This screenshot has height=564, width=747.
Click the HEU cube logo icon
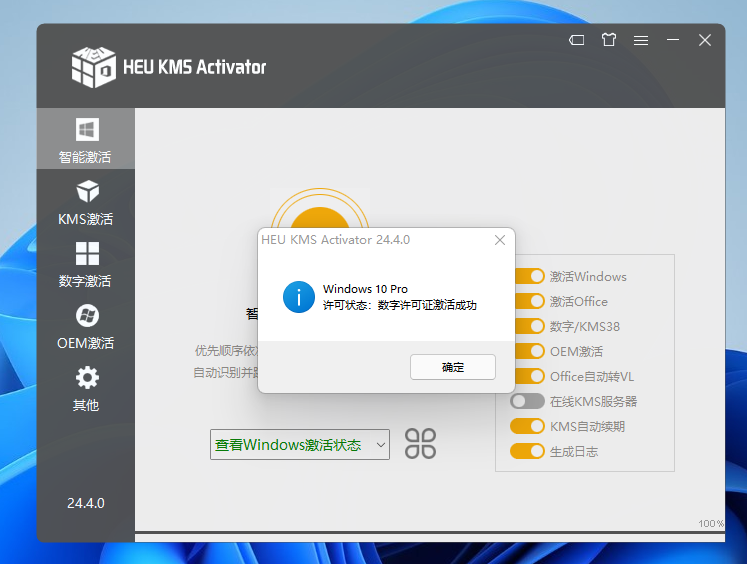pos(93,67)
